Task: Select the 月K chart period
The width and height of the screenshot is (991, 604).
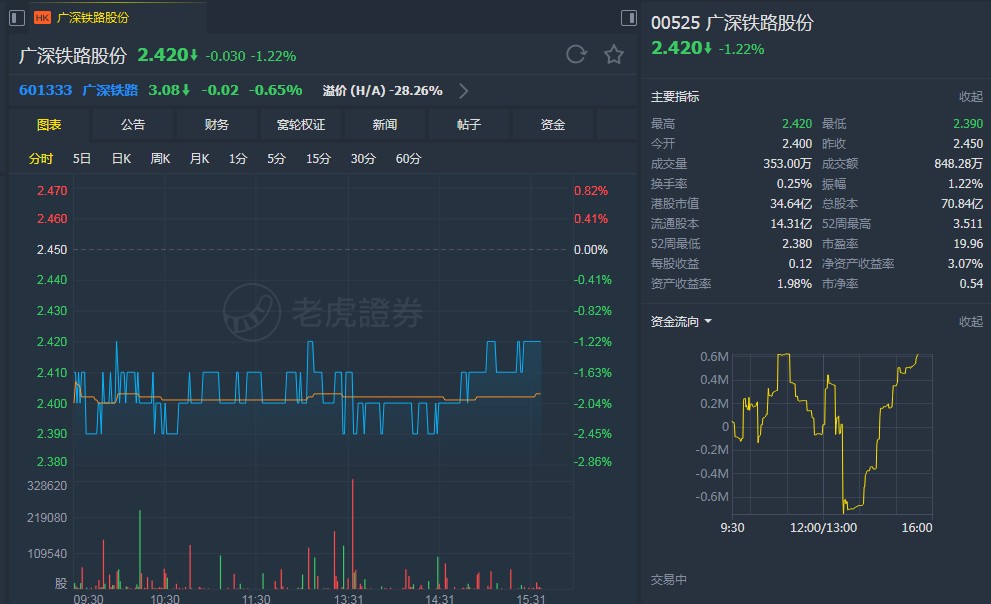Action: pyautogui.click(x=200, y=159)
